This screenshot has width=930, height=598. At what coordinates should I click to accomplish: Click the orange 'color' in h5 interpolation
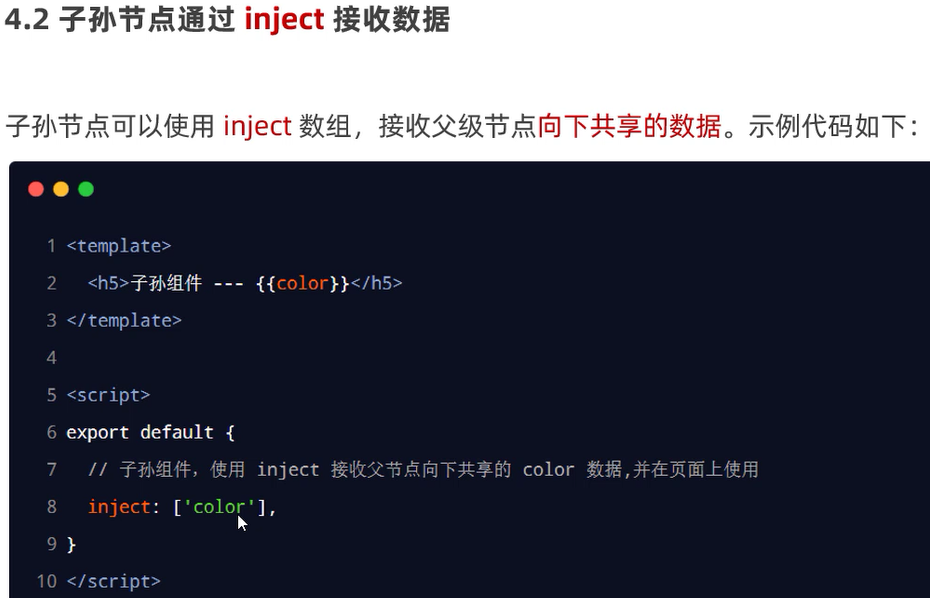tap(302, 283)
